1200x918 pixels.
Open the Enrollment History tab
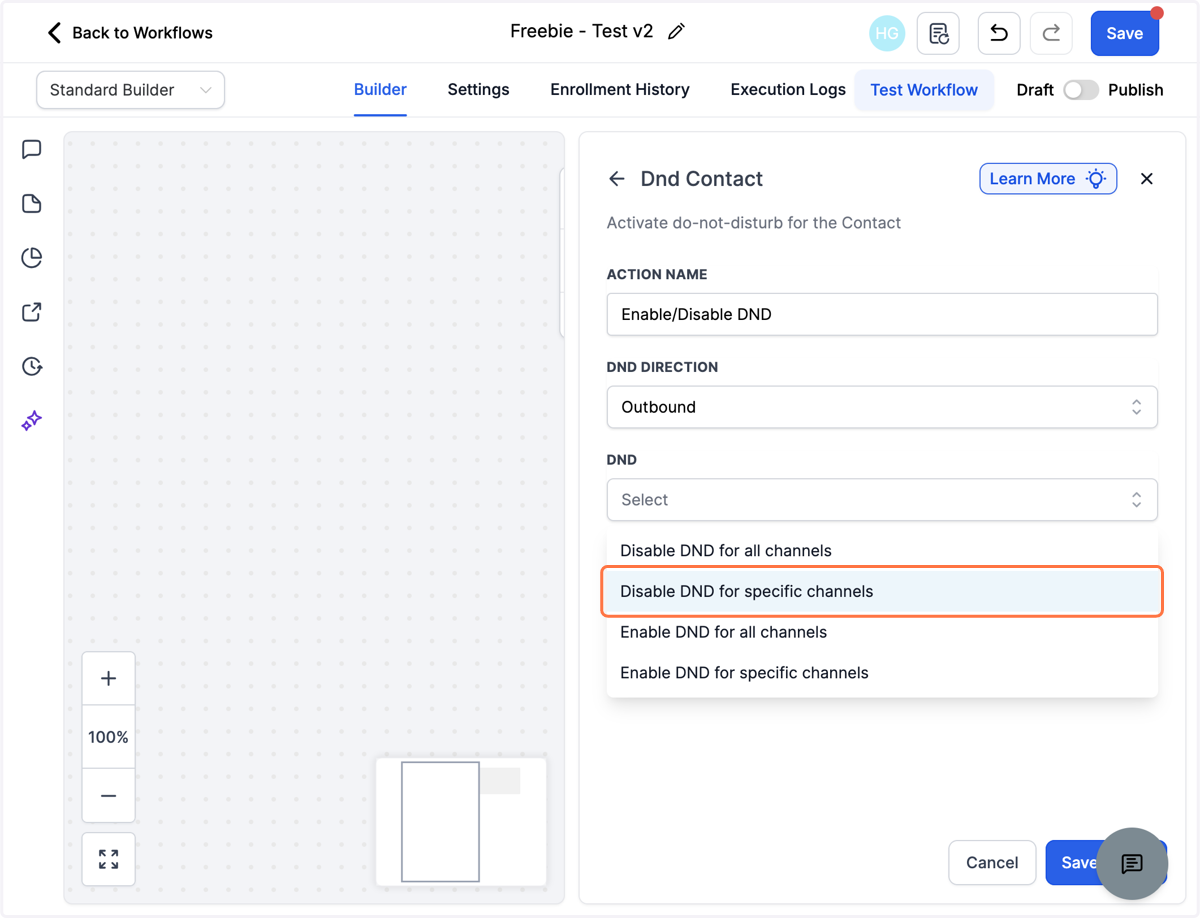click(x=620, y=90)
